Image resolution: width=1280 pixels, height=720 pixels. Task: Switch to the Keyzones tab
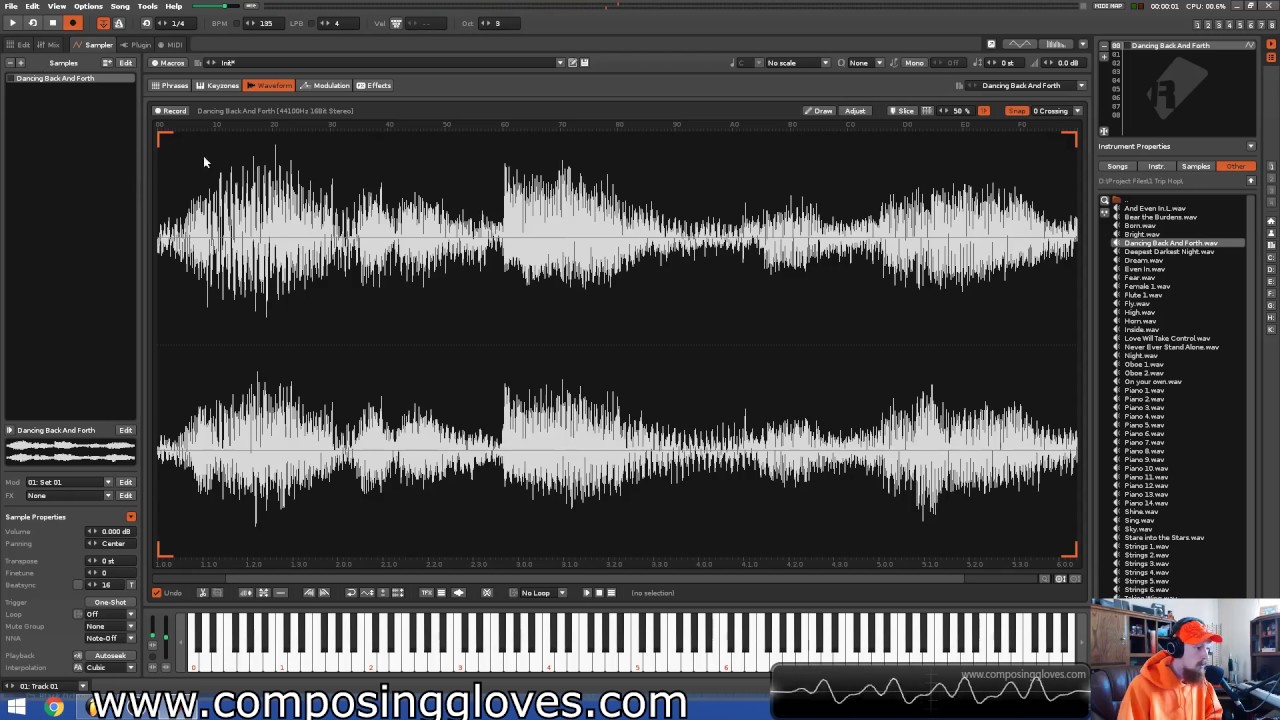pos(217,86)
